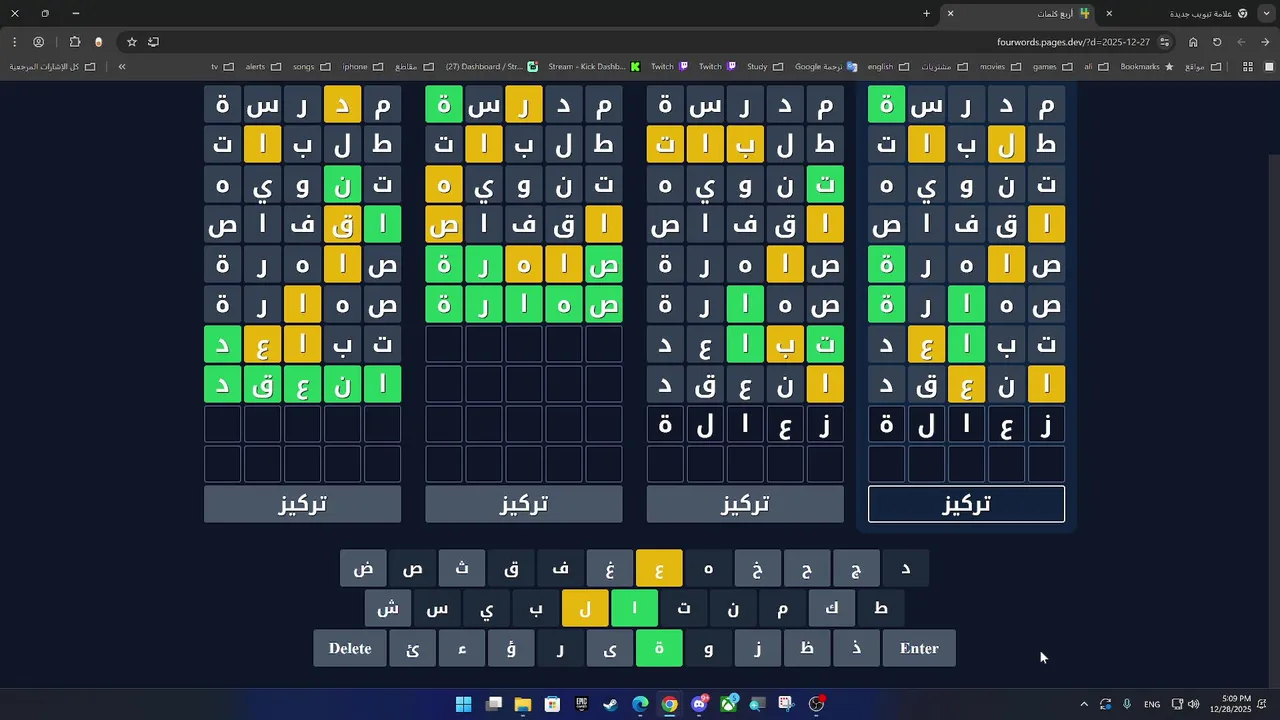Open Microsoft Edge from the taskbar
This screenshot has width=1280, height=720.
click(640, 704)
